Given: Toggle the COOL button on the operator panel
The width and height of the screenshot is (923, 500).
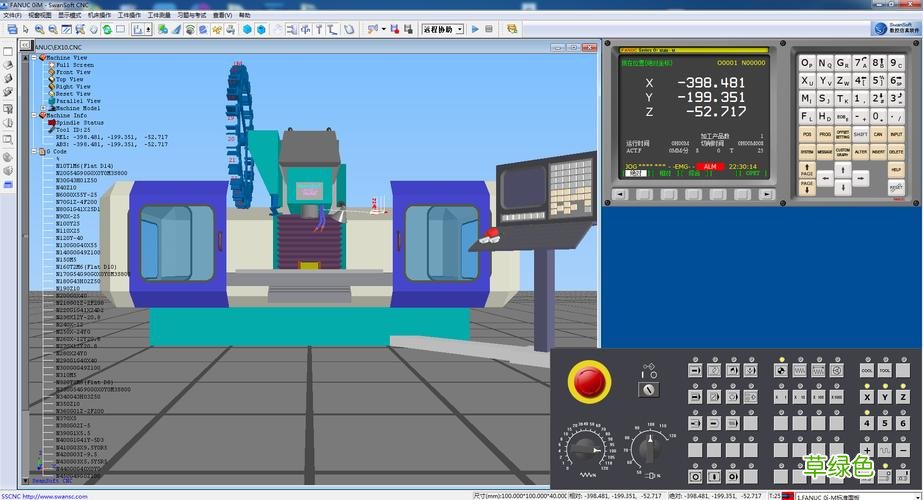Looking at the screenshot, I should point(866,370).
